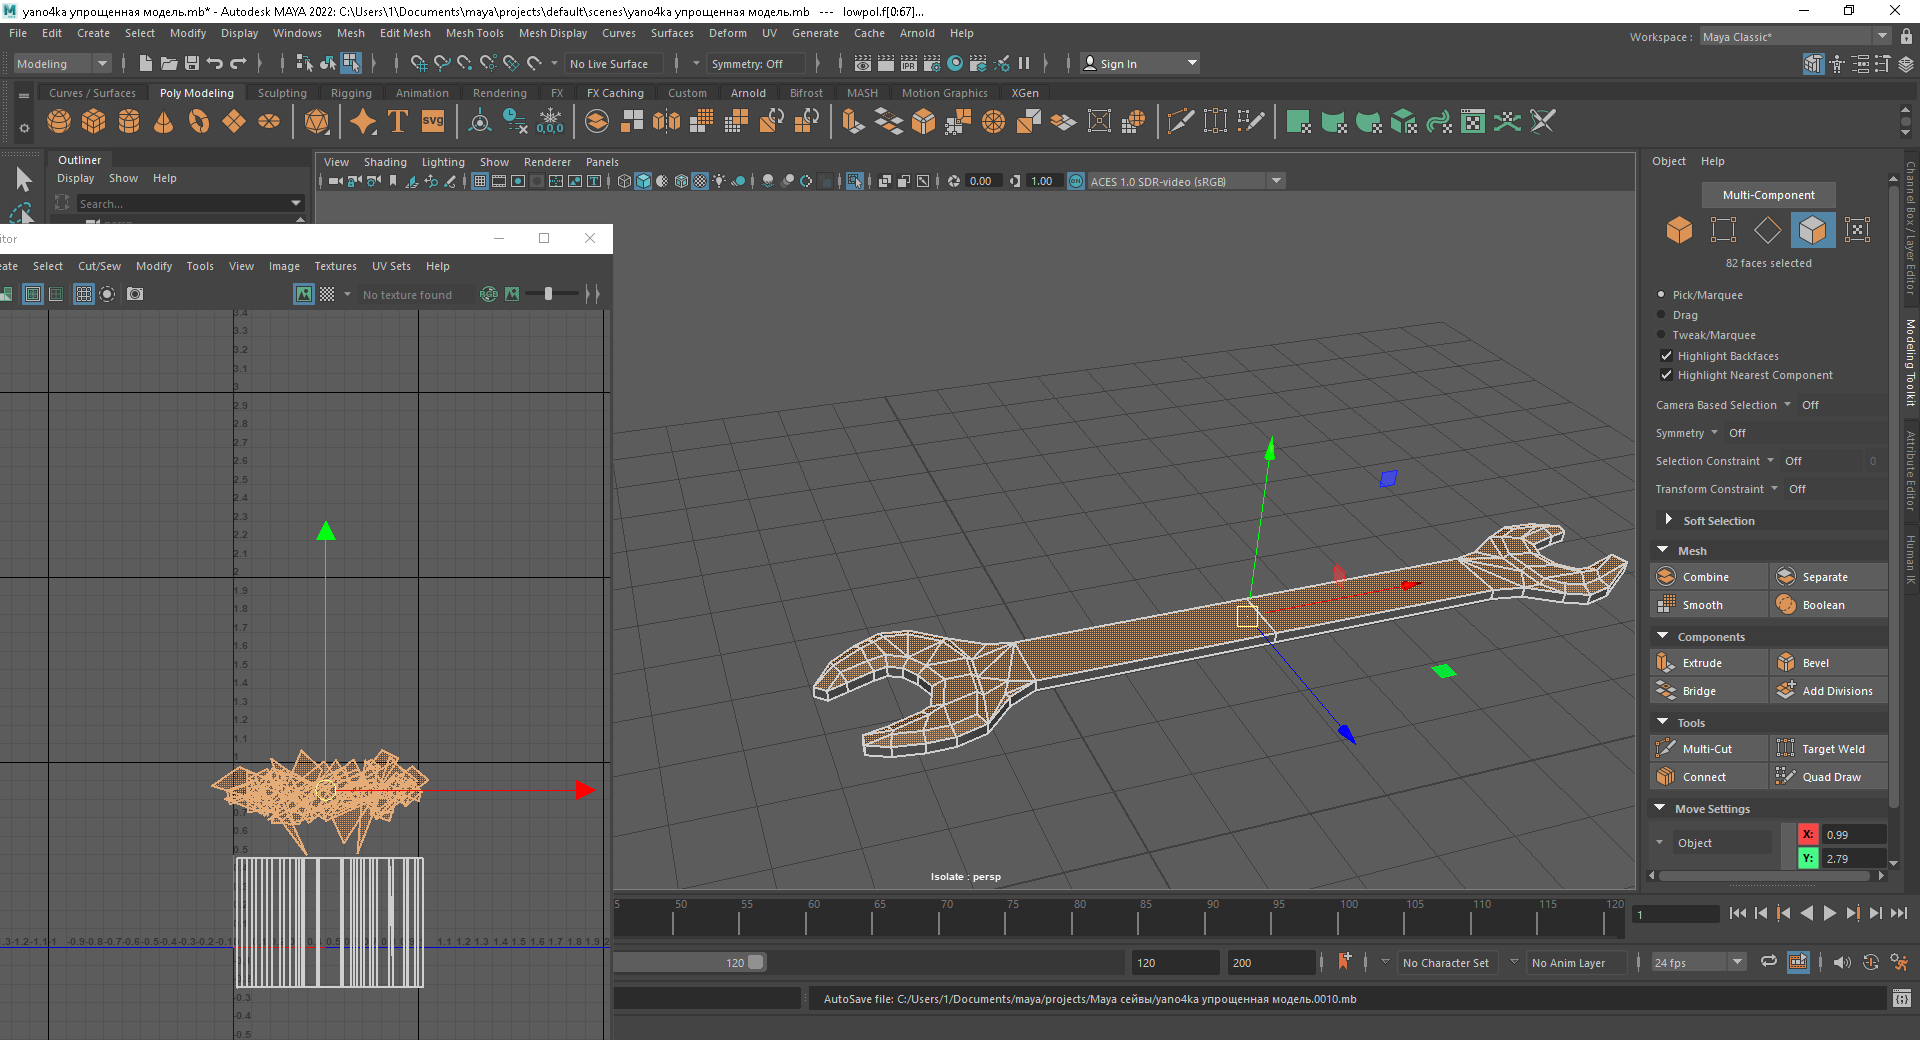Click the undo arrow icon
Image resolution: width=1920 pixels, height=1040 pixels.
coord(215,63)
